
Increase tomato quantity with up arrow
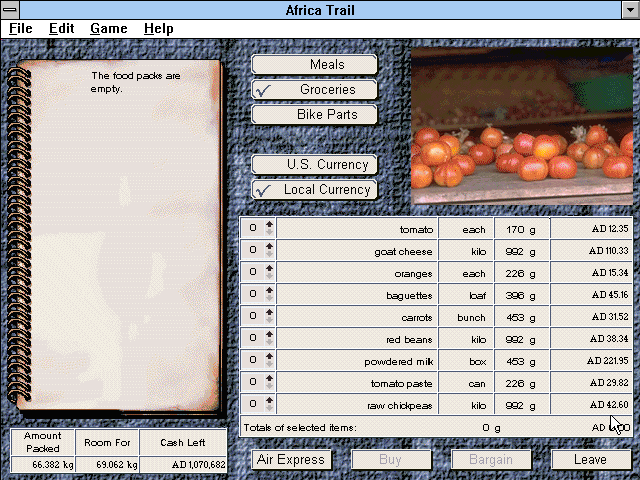pyautogui.click(x=269, y=224)
